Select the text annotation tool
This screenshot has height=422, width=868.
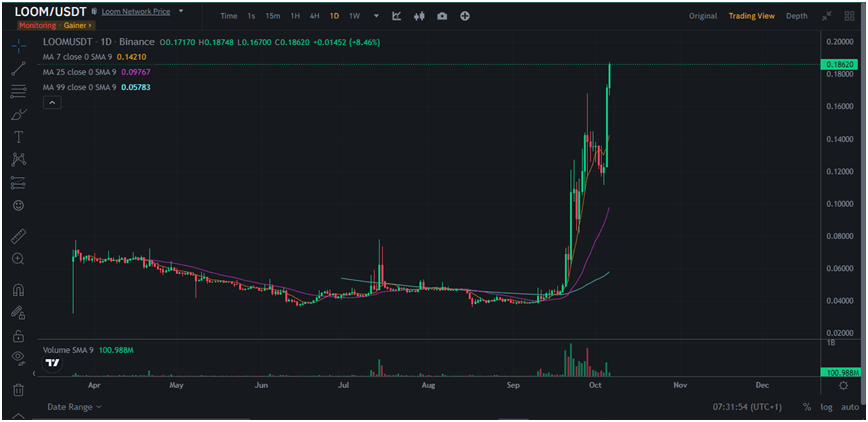tap(18, 137)
